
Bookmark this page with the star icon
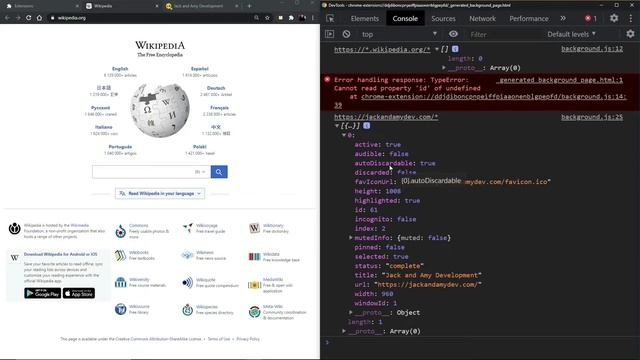pos(267,18)
